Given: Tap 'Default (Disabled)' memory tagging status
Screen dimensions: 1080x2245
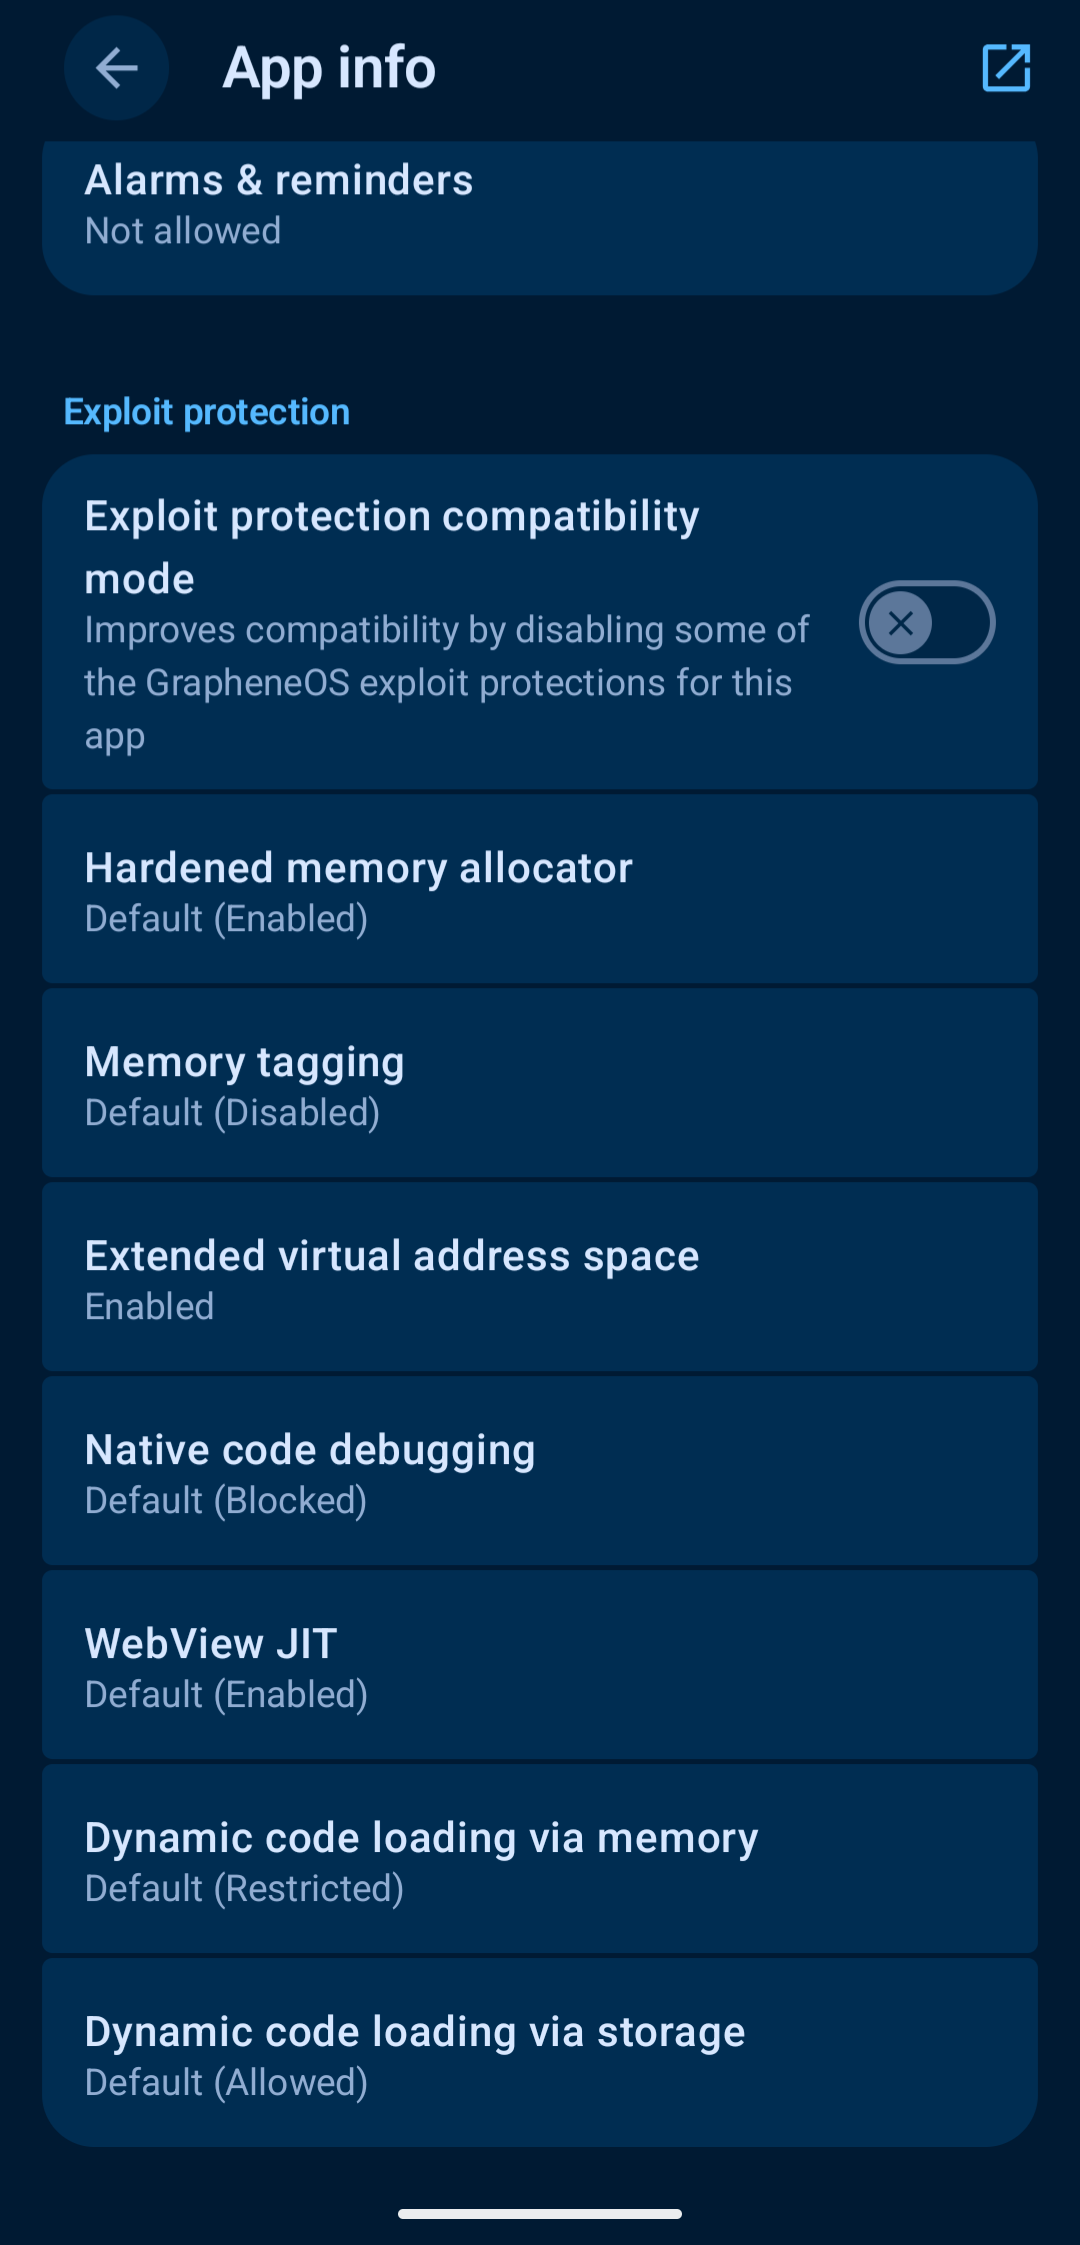Looking at the screenshot, I should (x=232, y=1113).
